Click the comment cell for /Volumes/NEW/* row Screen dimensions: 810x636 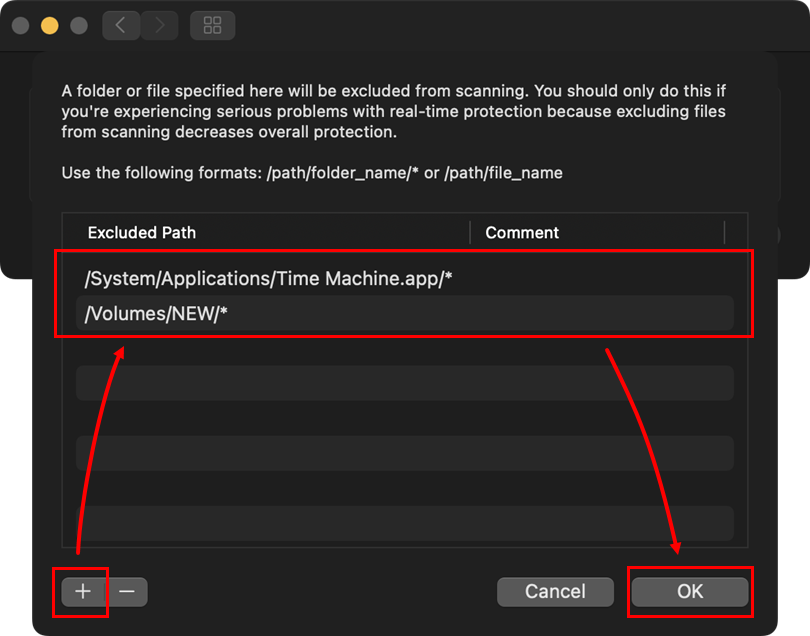(x=600, y=314)
